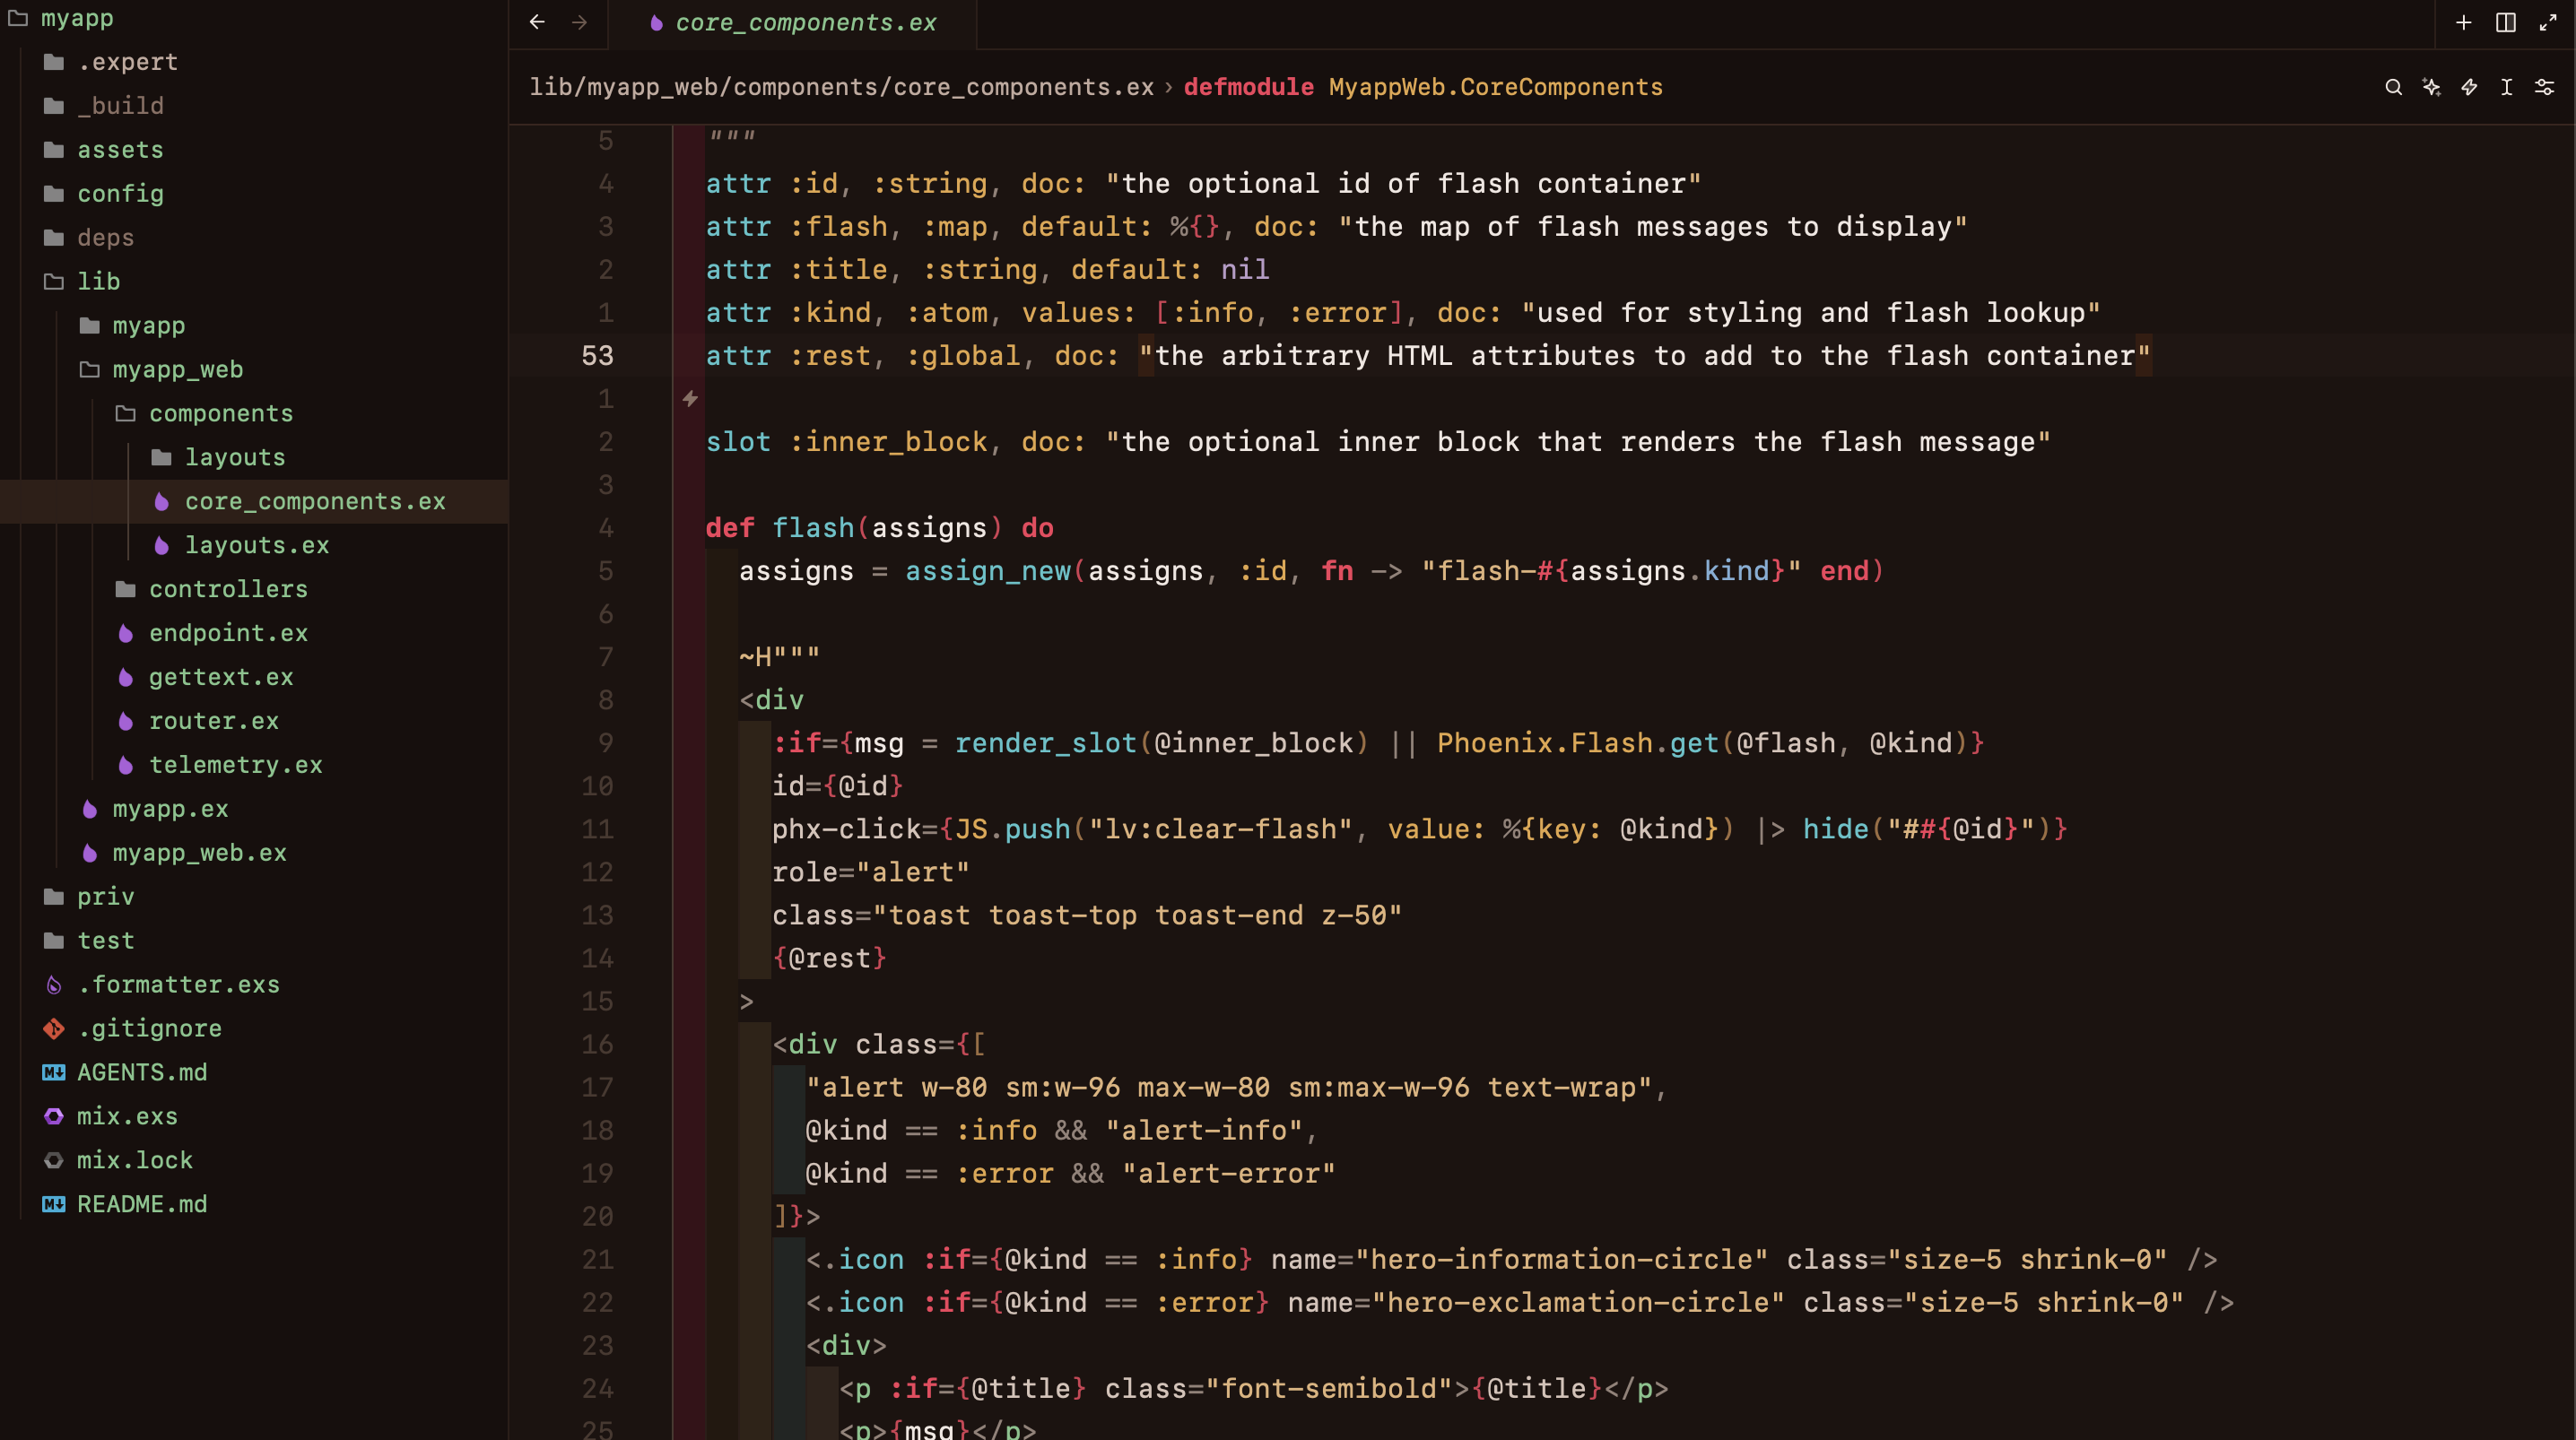Open code actions with the toolbar lightning icon
Viewport: 2576px width, 1440px height.
coord(2469,87)
